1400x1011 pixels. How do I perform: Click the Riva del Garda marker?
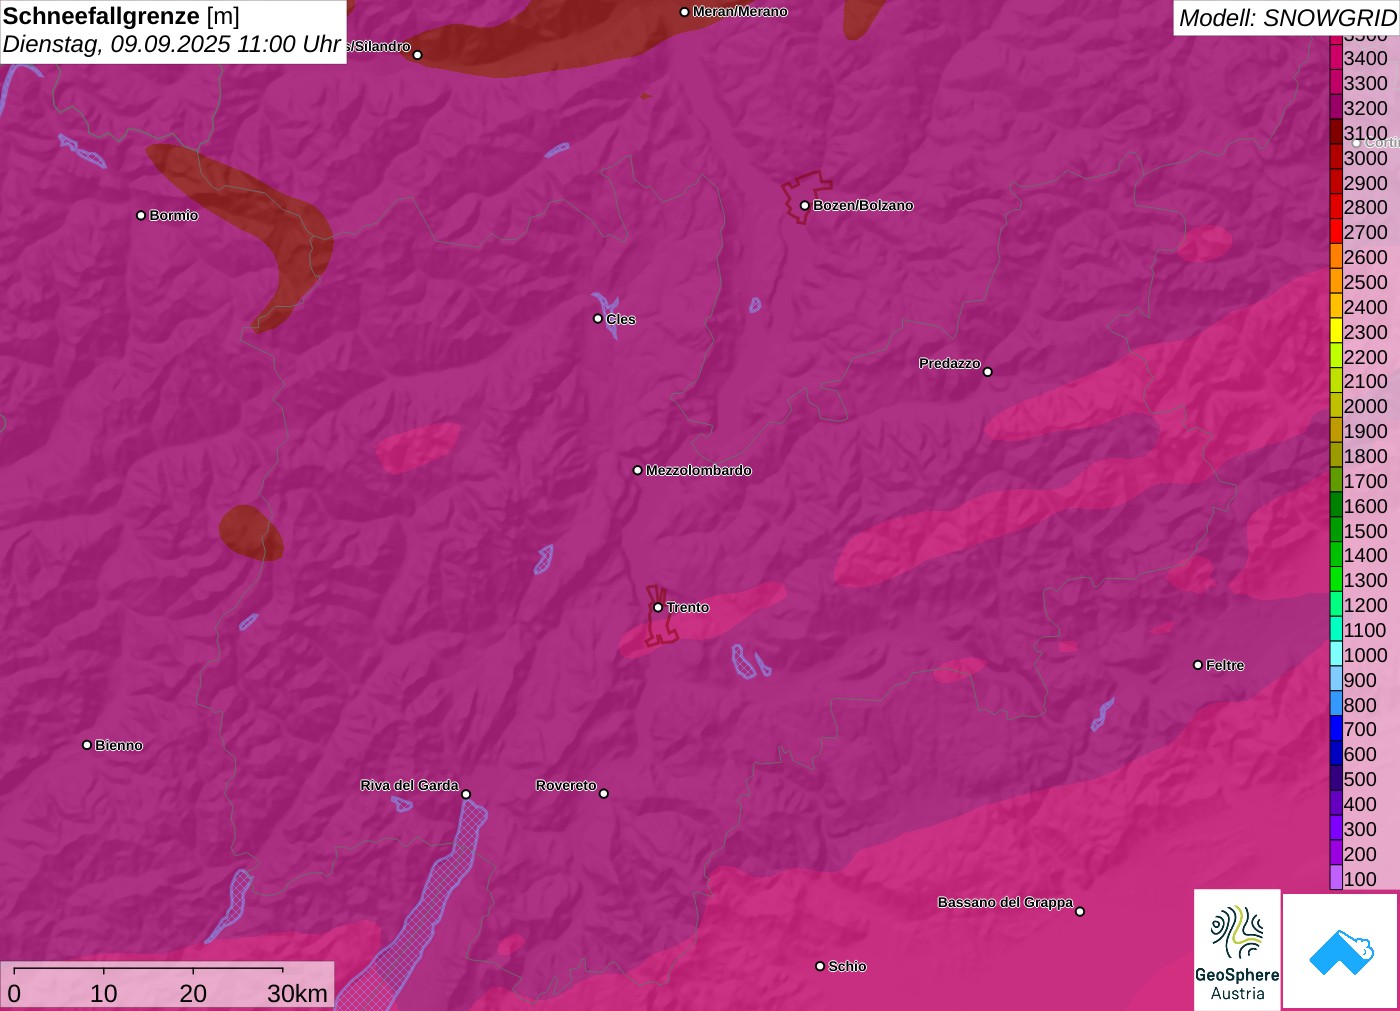tap(466, 794)
